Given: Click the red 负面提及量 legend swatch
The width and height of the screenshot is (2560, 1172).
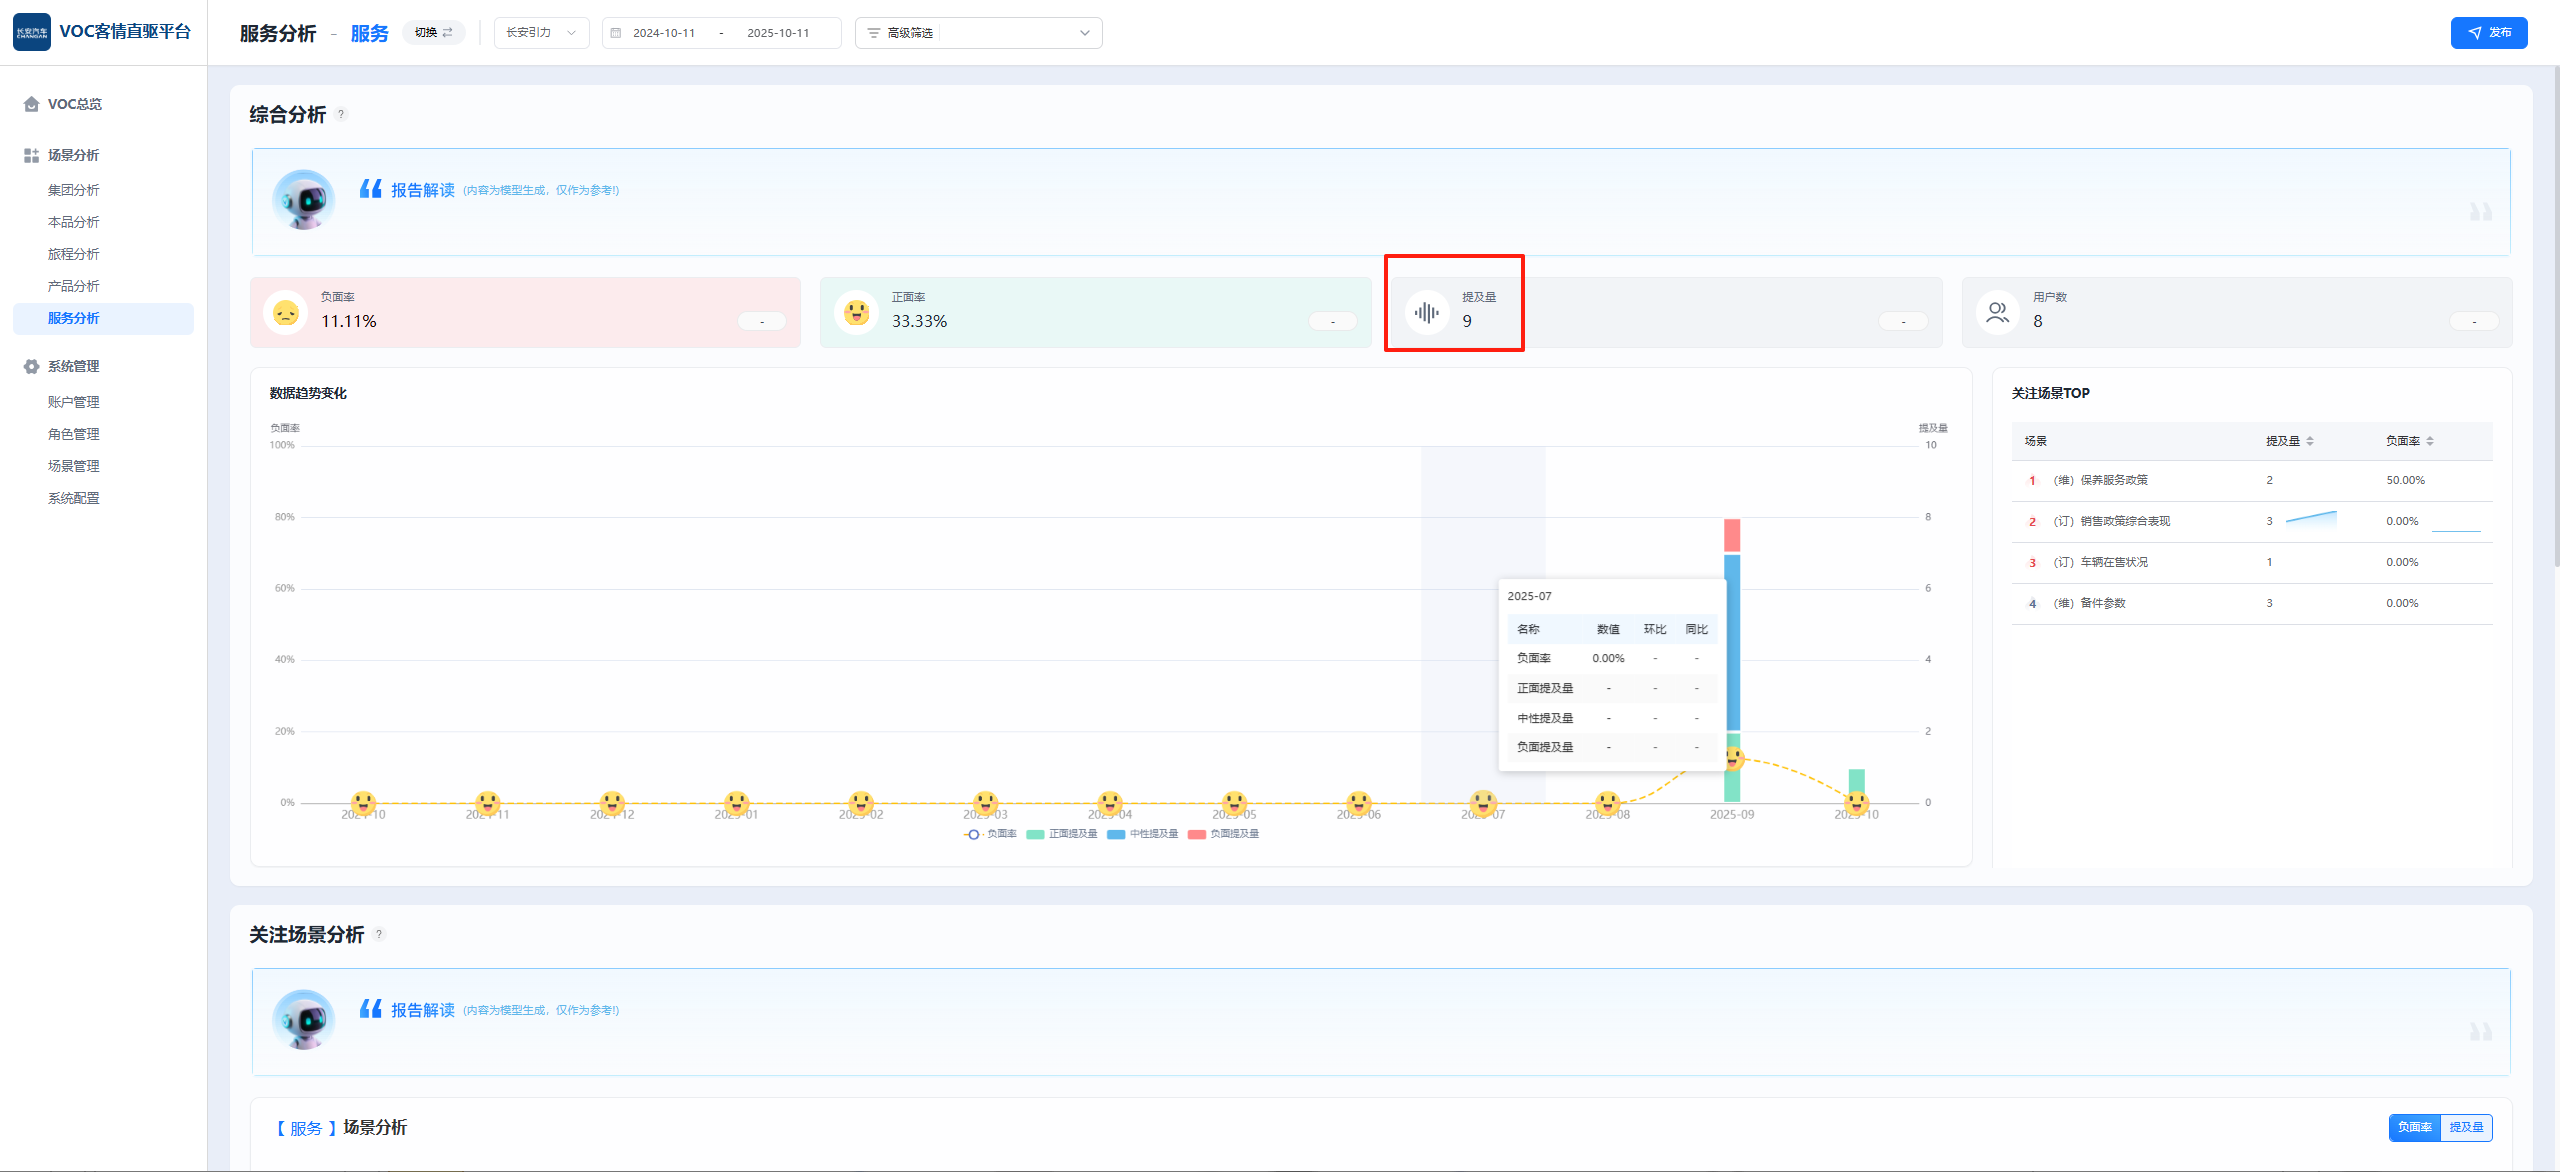Looking at the screenshot, I should (x=1196, y=834).
